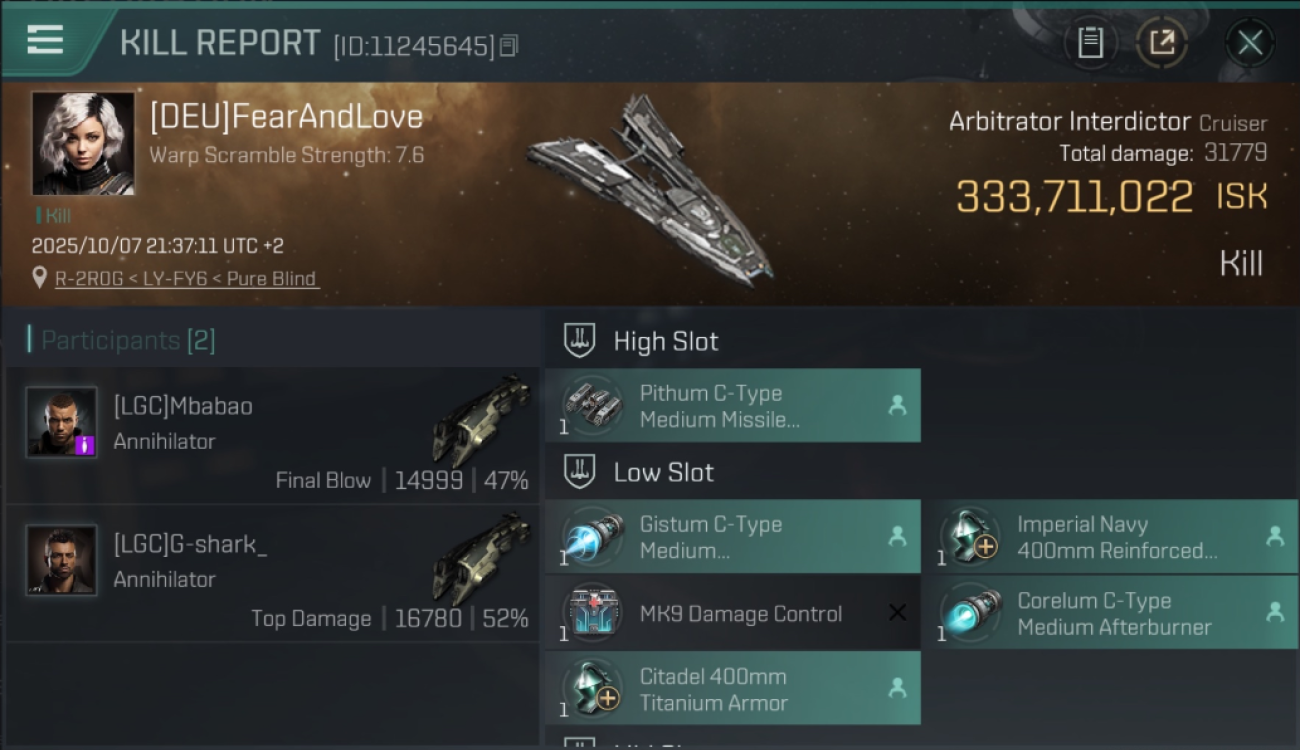Click the share kill report icon
This screenshot has width=1300, height=750.
point(1161,43)
